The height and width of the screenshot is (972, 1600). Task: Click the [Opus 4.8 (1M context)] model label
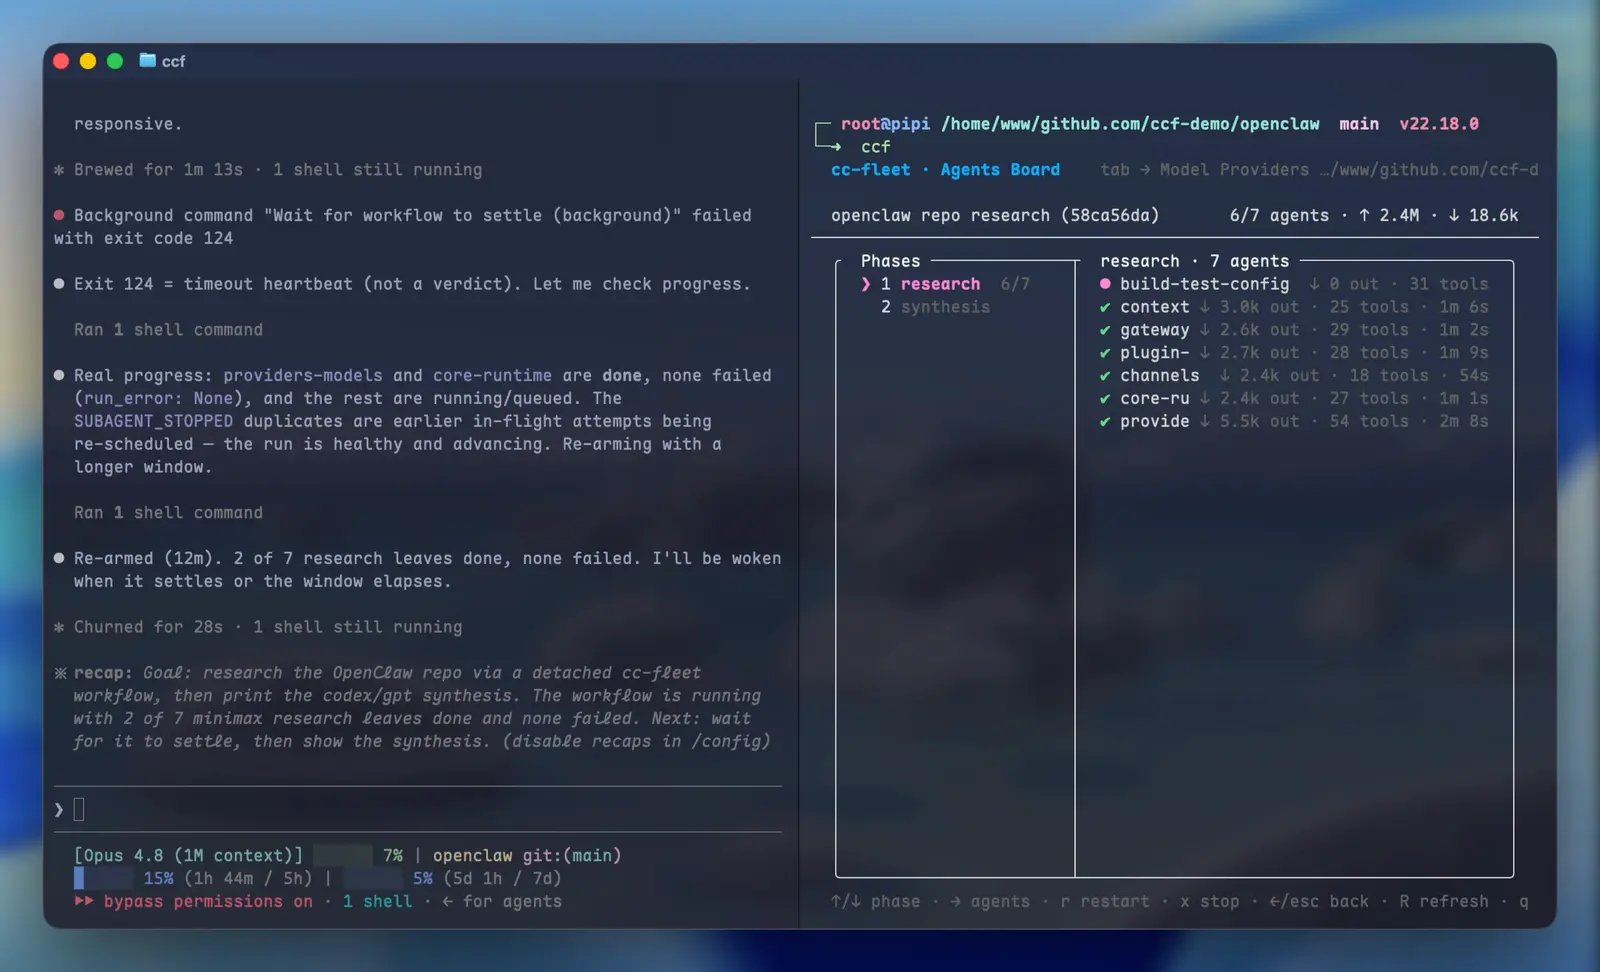pyautogui.click(x=188, y=856)
